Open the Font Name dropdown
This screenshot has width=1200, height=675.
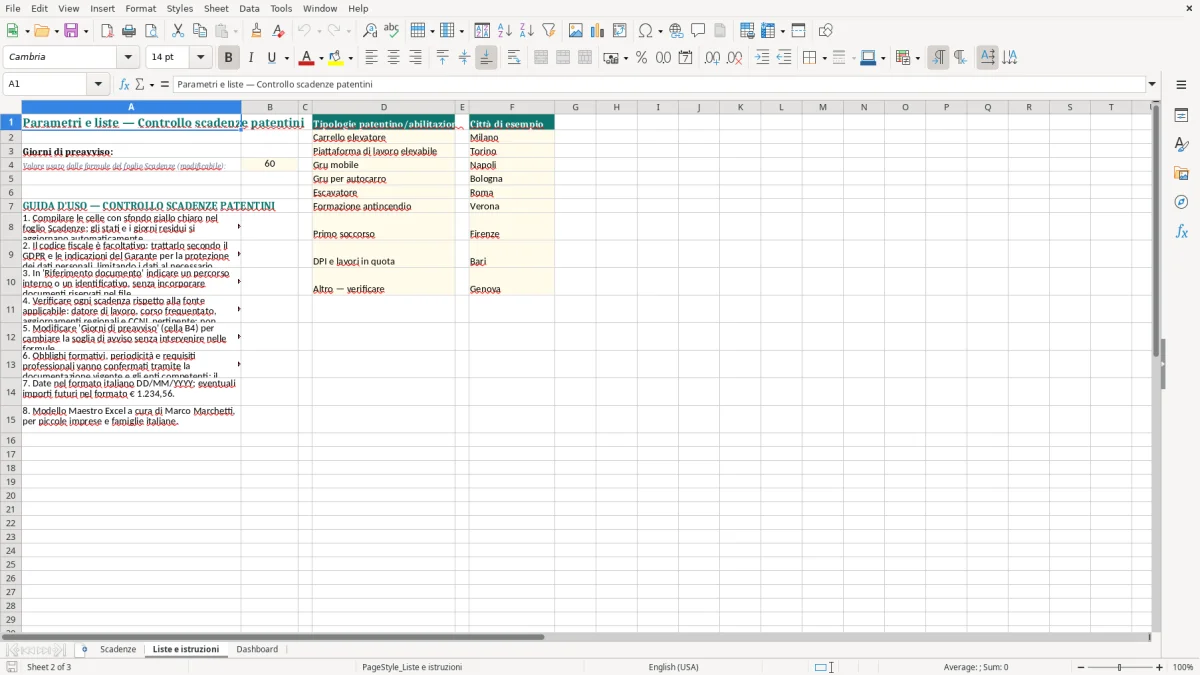point(128,57)
